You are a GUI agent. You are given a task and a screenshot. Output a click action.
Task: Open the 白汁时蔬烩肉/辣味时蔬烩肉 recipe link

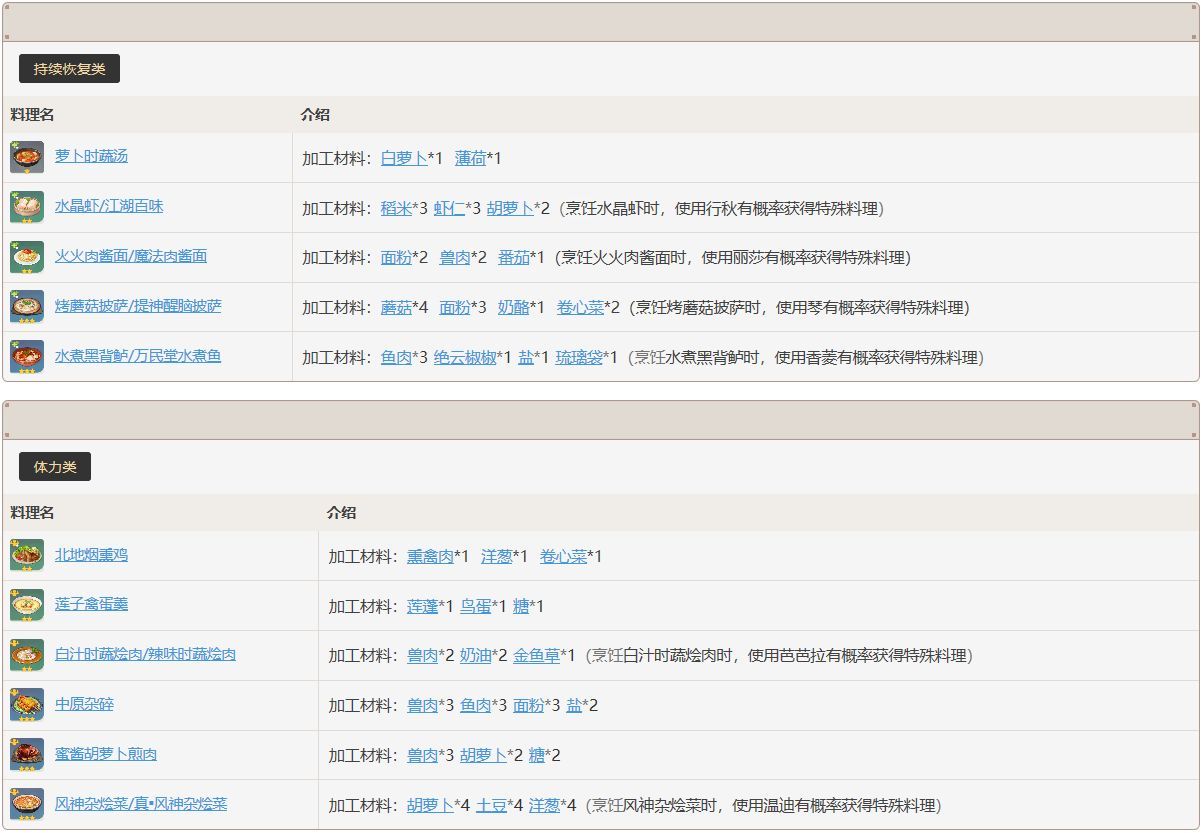145,654
